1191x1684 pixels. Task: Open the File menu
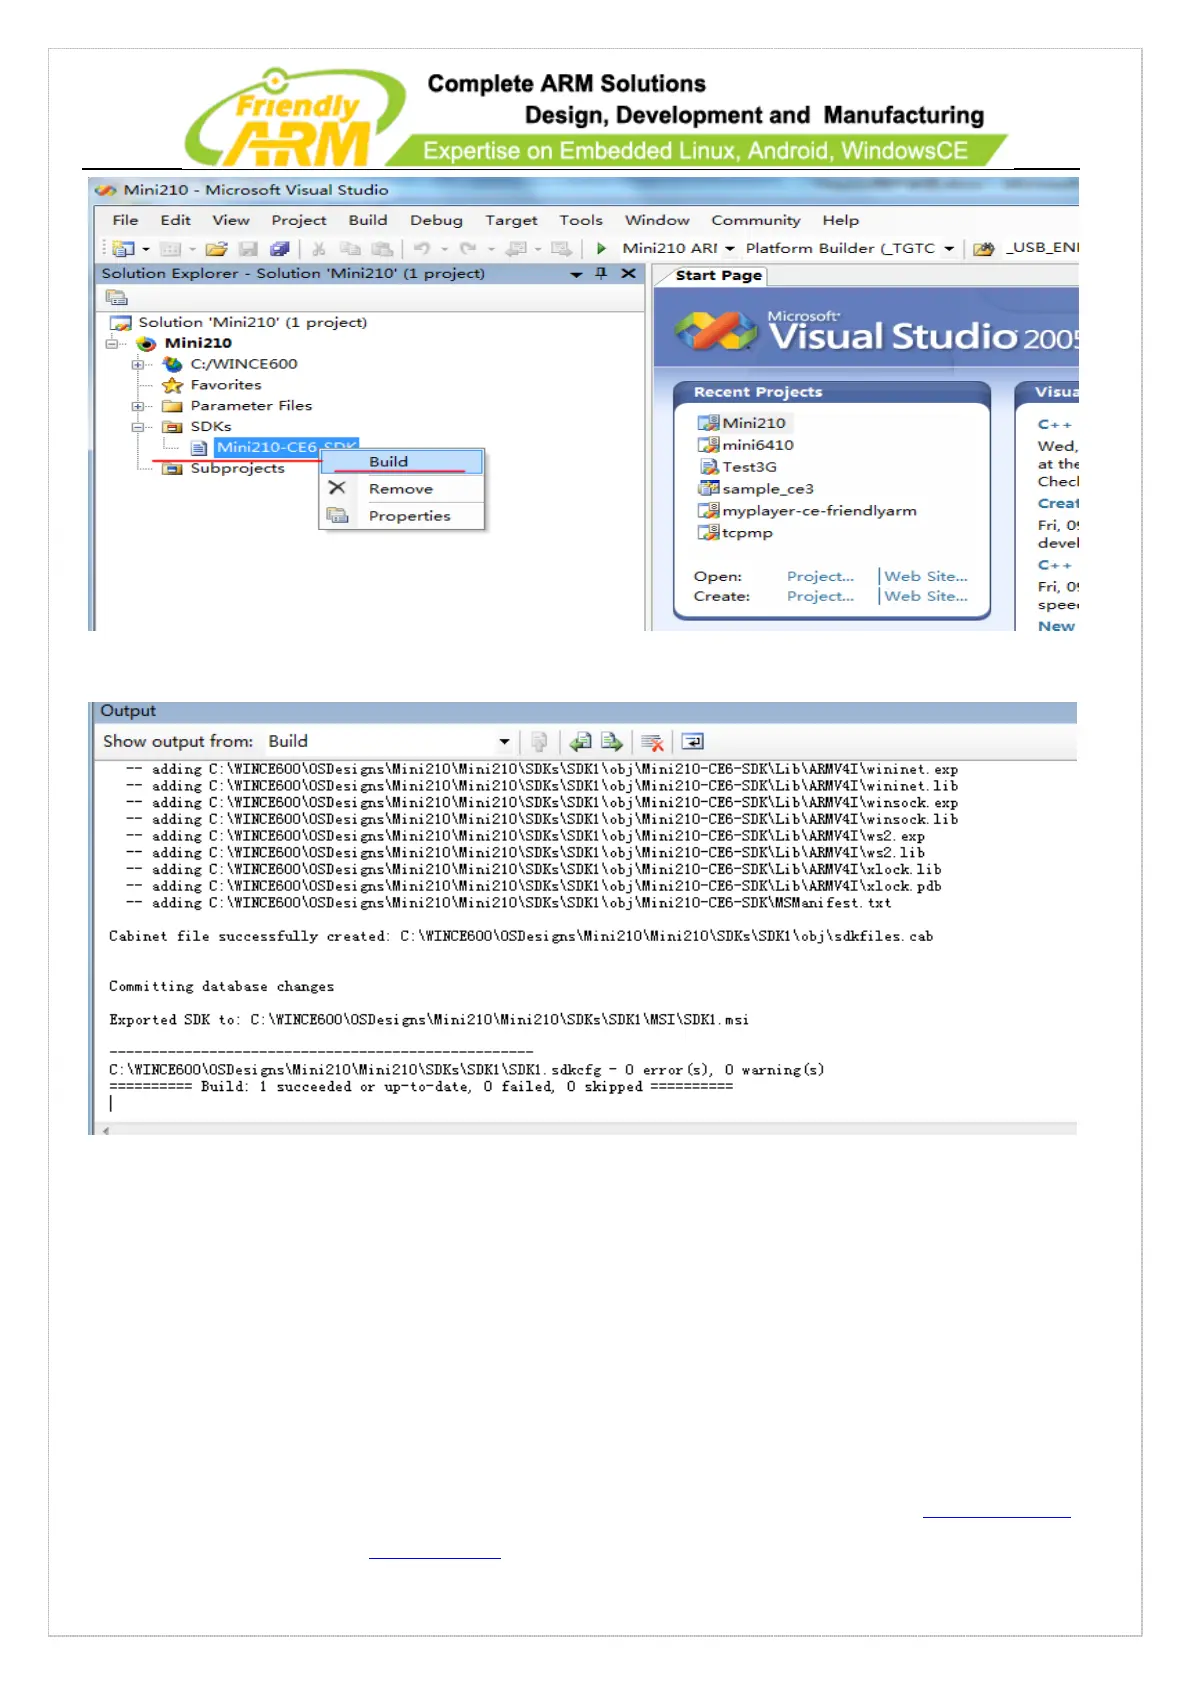click(125, 220)
